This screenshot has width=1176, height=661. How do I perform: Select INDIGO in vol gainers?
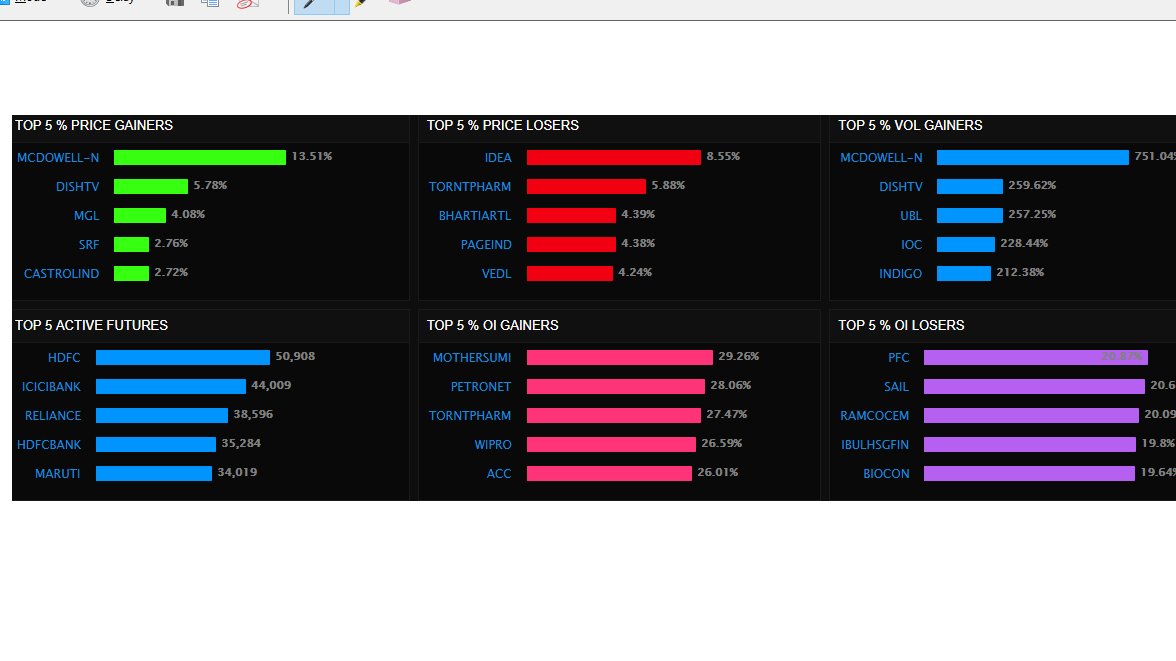(x=900, y=274)
